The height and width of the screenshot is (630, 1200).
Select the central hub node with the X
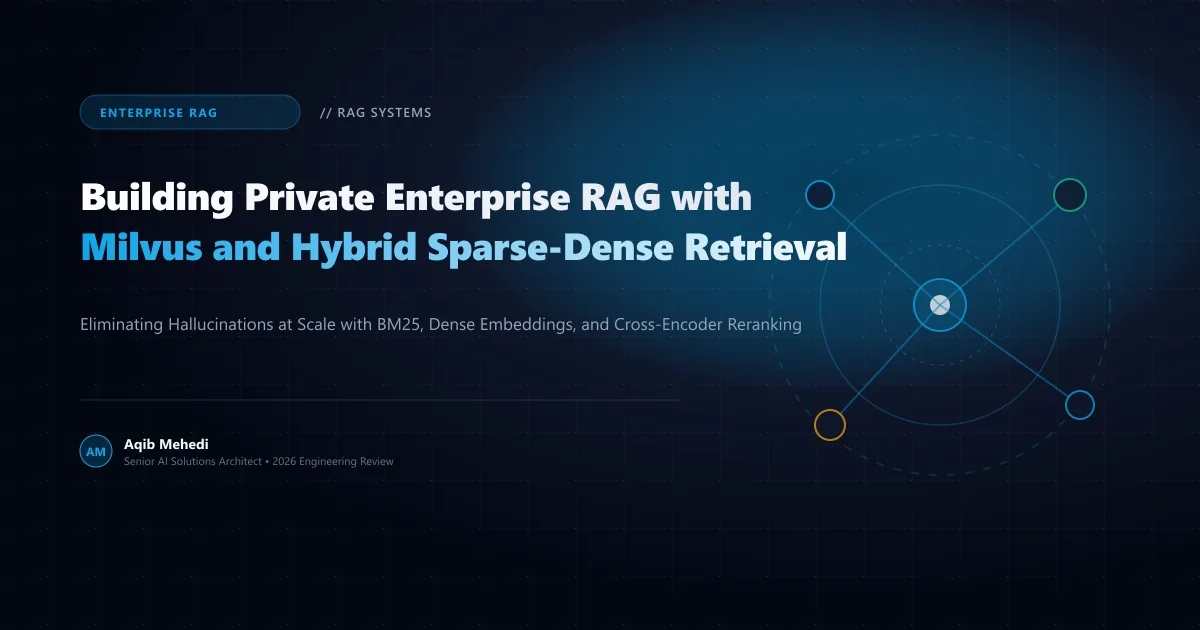coord(940,305)
